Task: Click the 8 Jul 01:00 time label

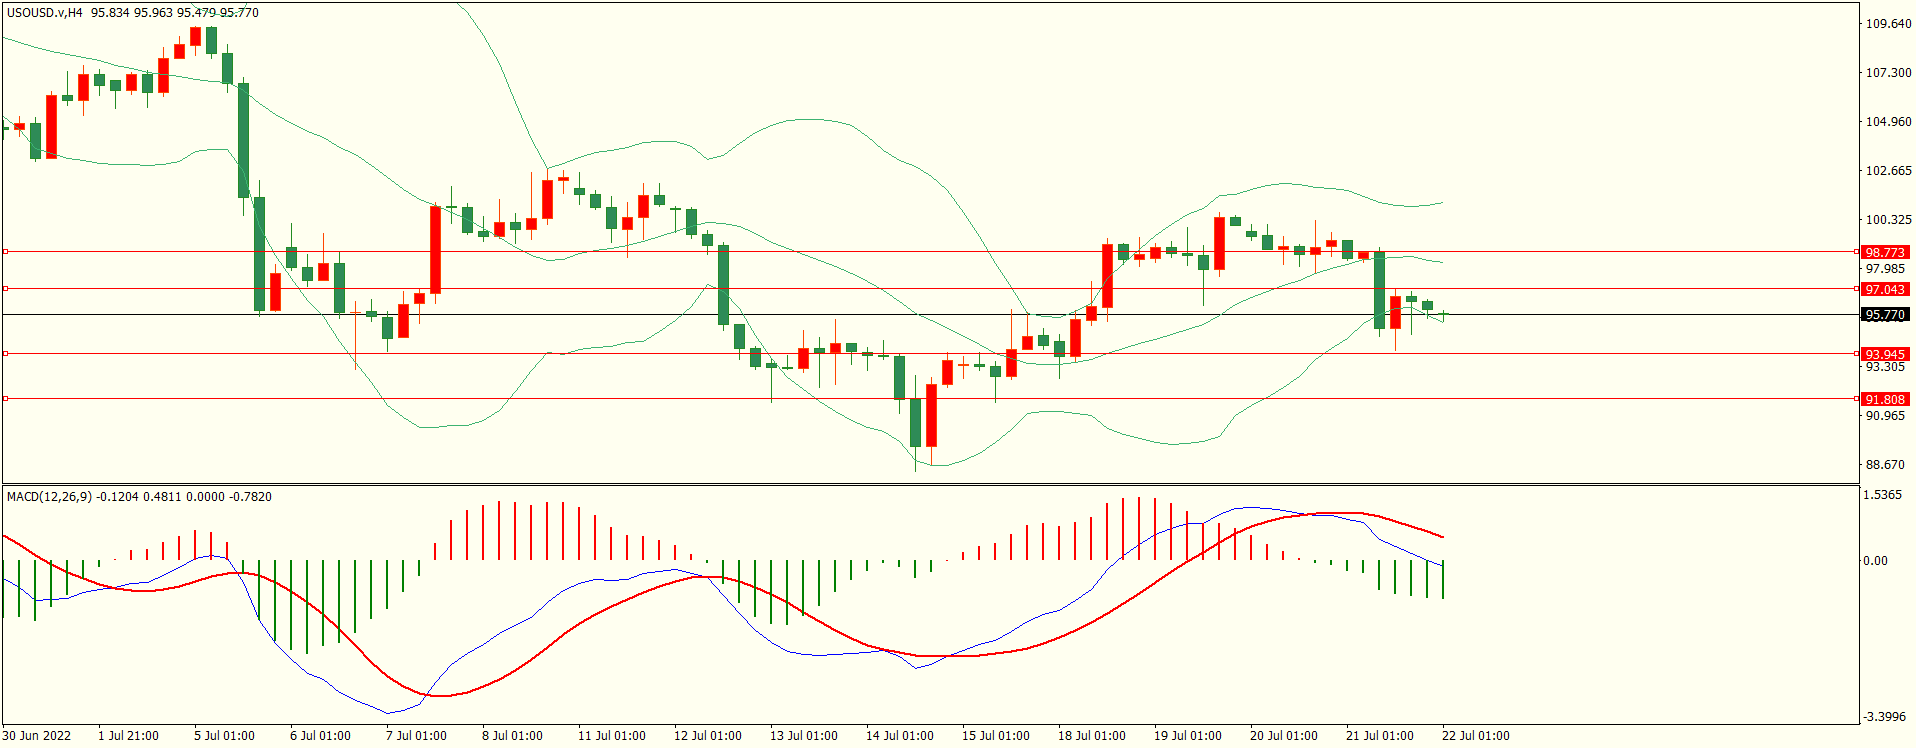Action: (x=512, y=736)
